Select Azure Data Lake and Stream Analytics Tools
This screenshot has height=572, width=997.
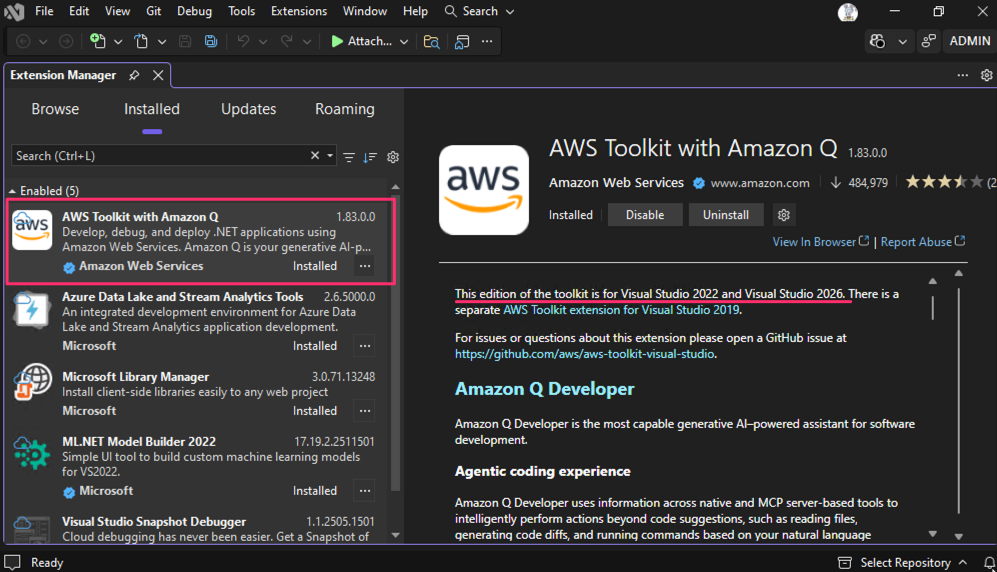[182, 297]
